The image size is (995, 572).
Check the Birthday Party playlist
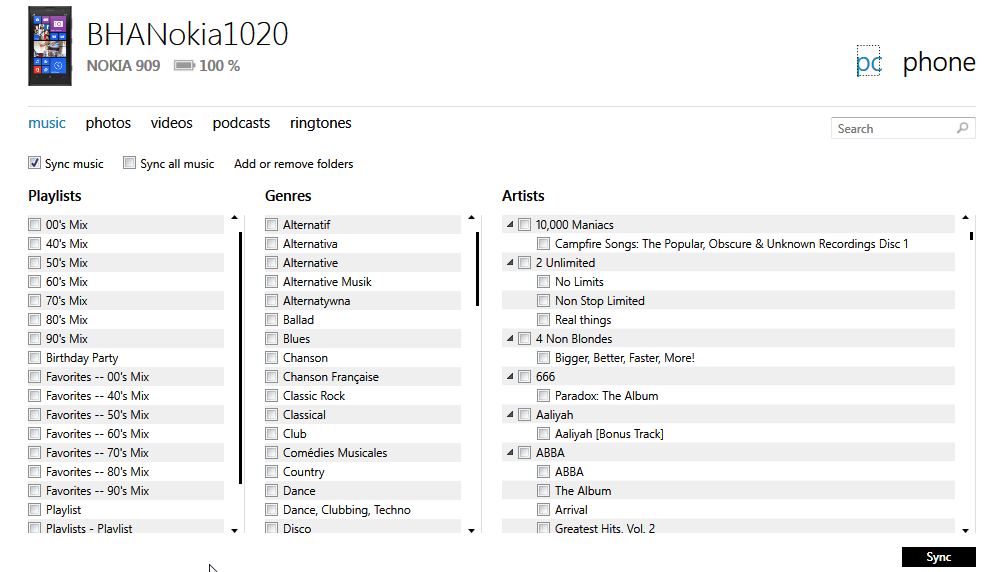(35, 358)
